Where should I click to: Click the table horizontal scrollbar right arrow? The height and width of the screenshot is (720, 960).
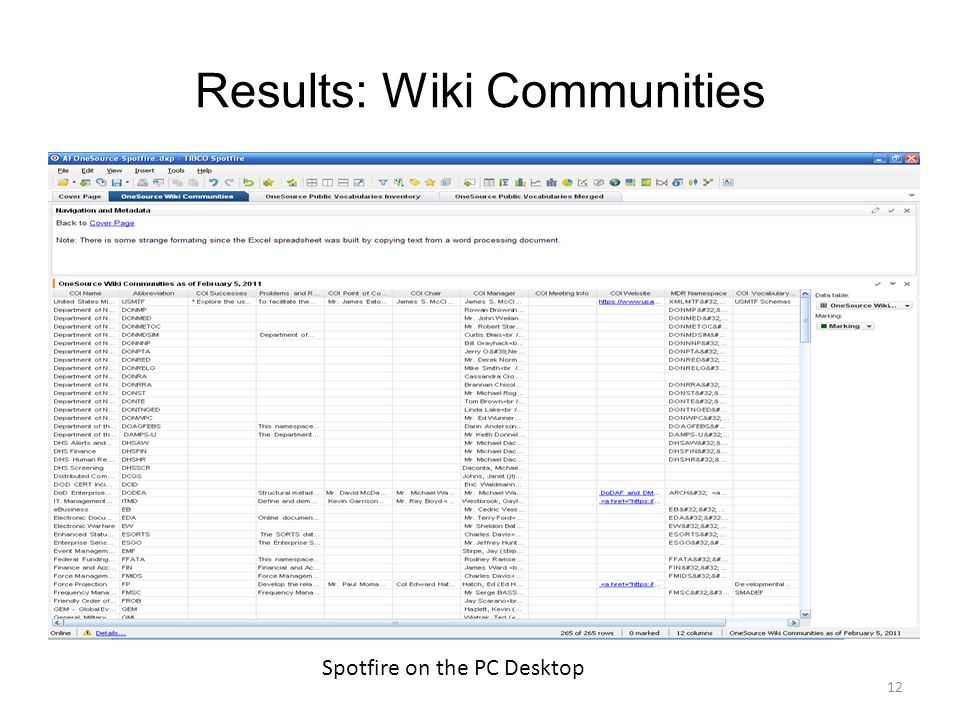click(x=793, y=623)
